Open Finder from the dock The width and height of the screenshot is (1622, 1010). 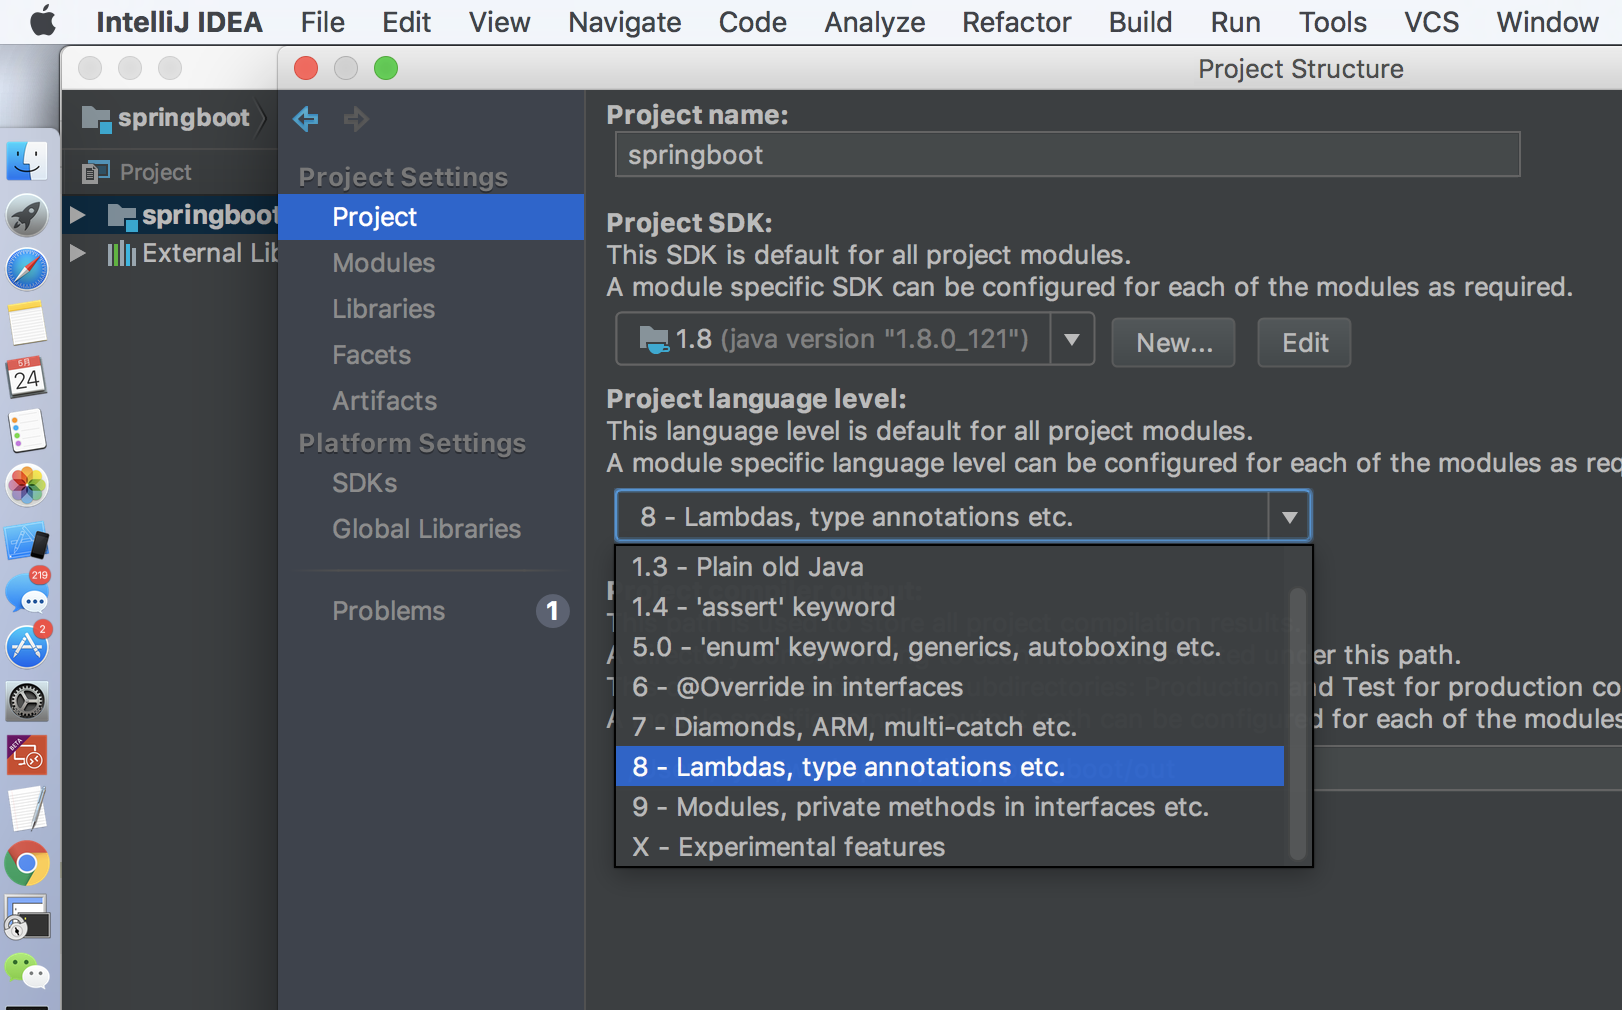[x=27, y=161]
